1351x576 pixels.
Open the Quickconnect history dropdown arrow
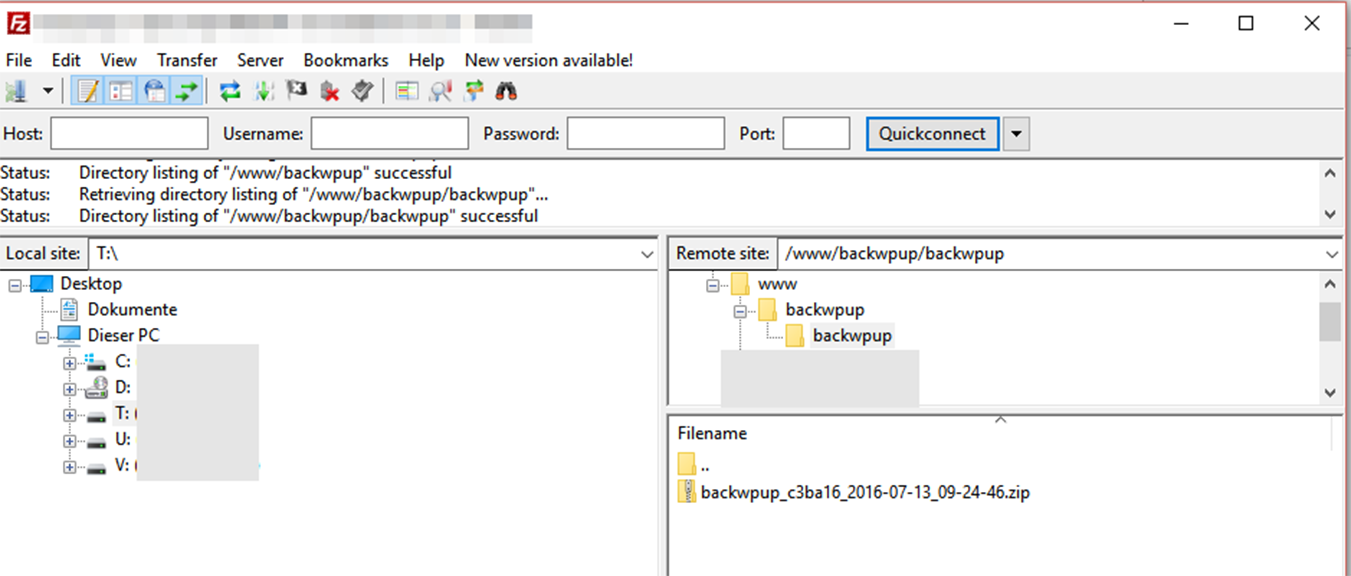coord(1016,134)
